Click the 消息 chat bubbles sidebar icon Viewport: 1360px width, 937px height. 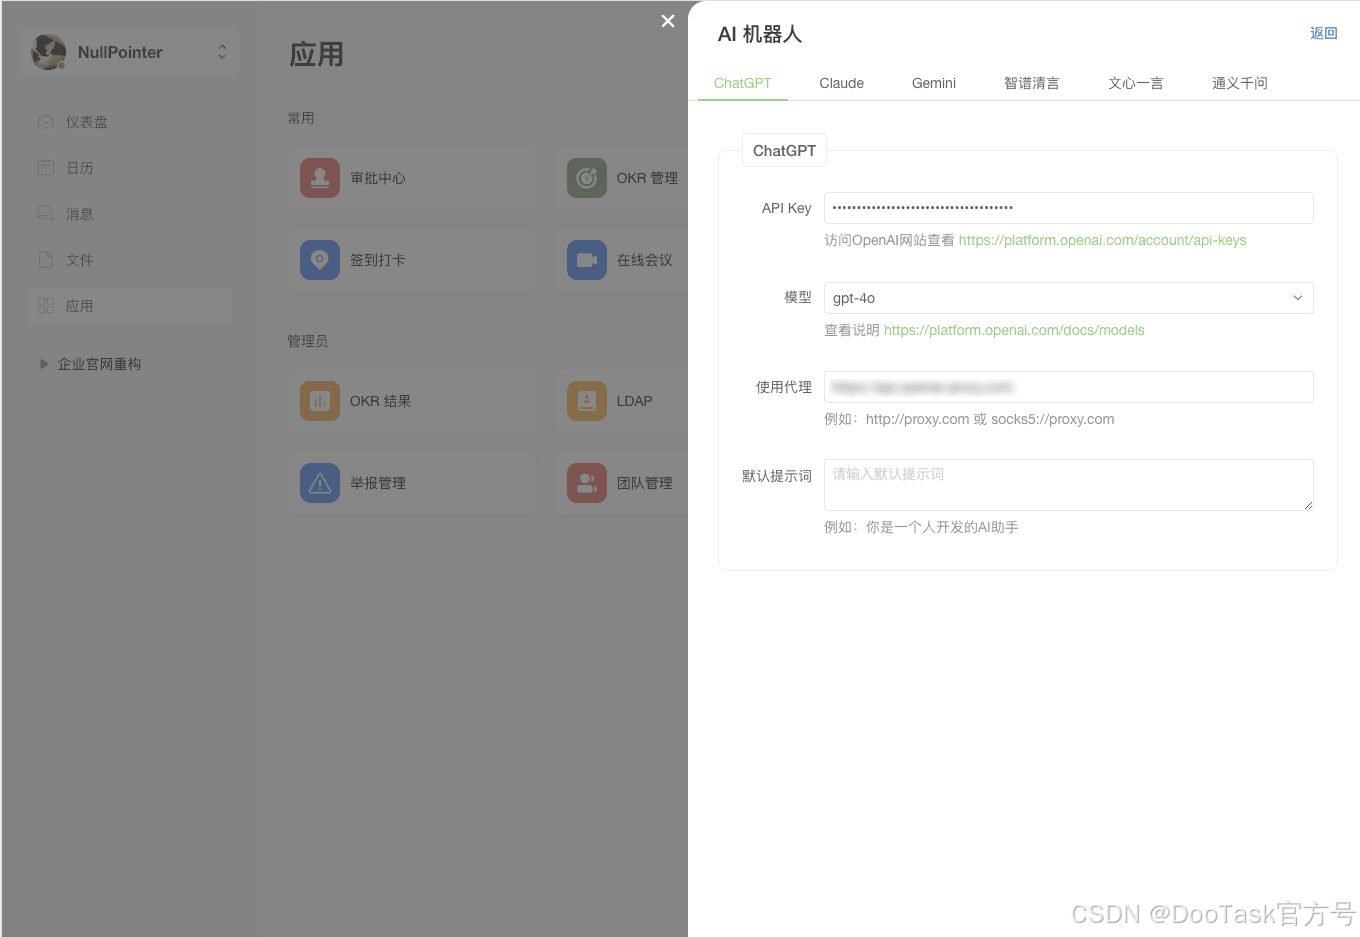[46, 214]
